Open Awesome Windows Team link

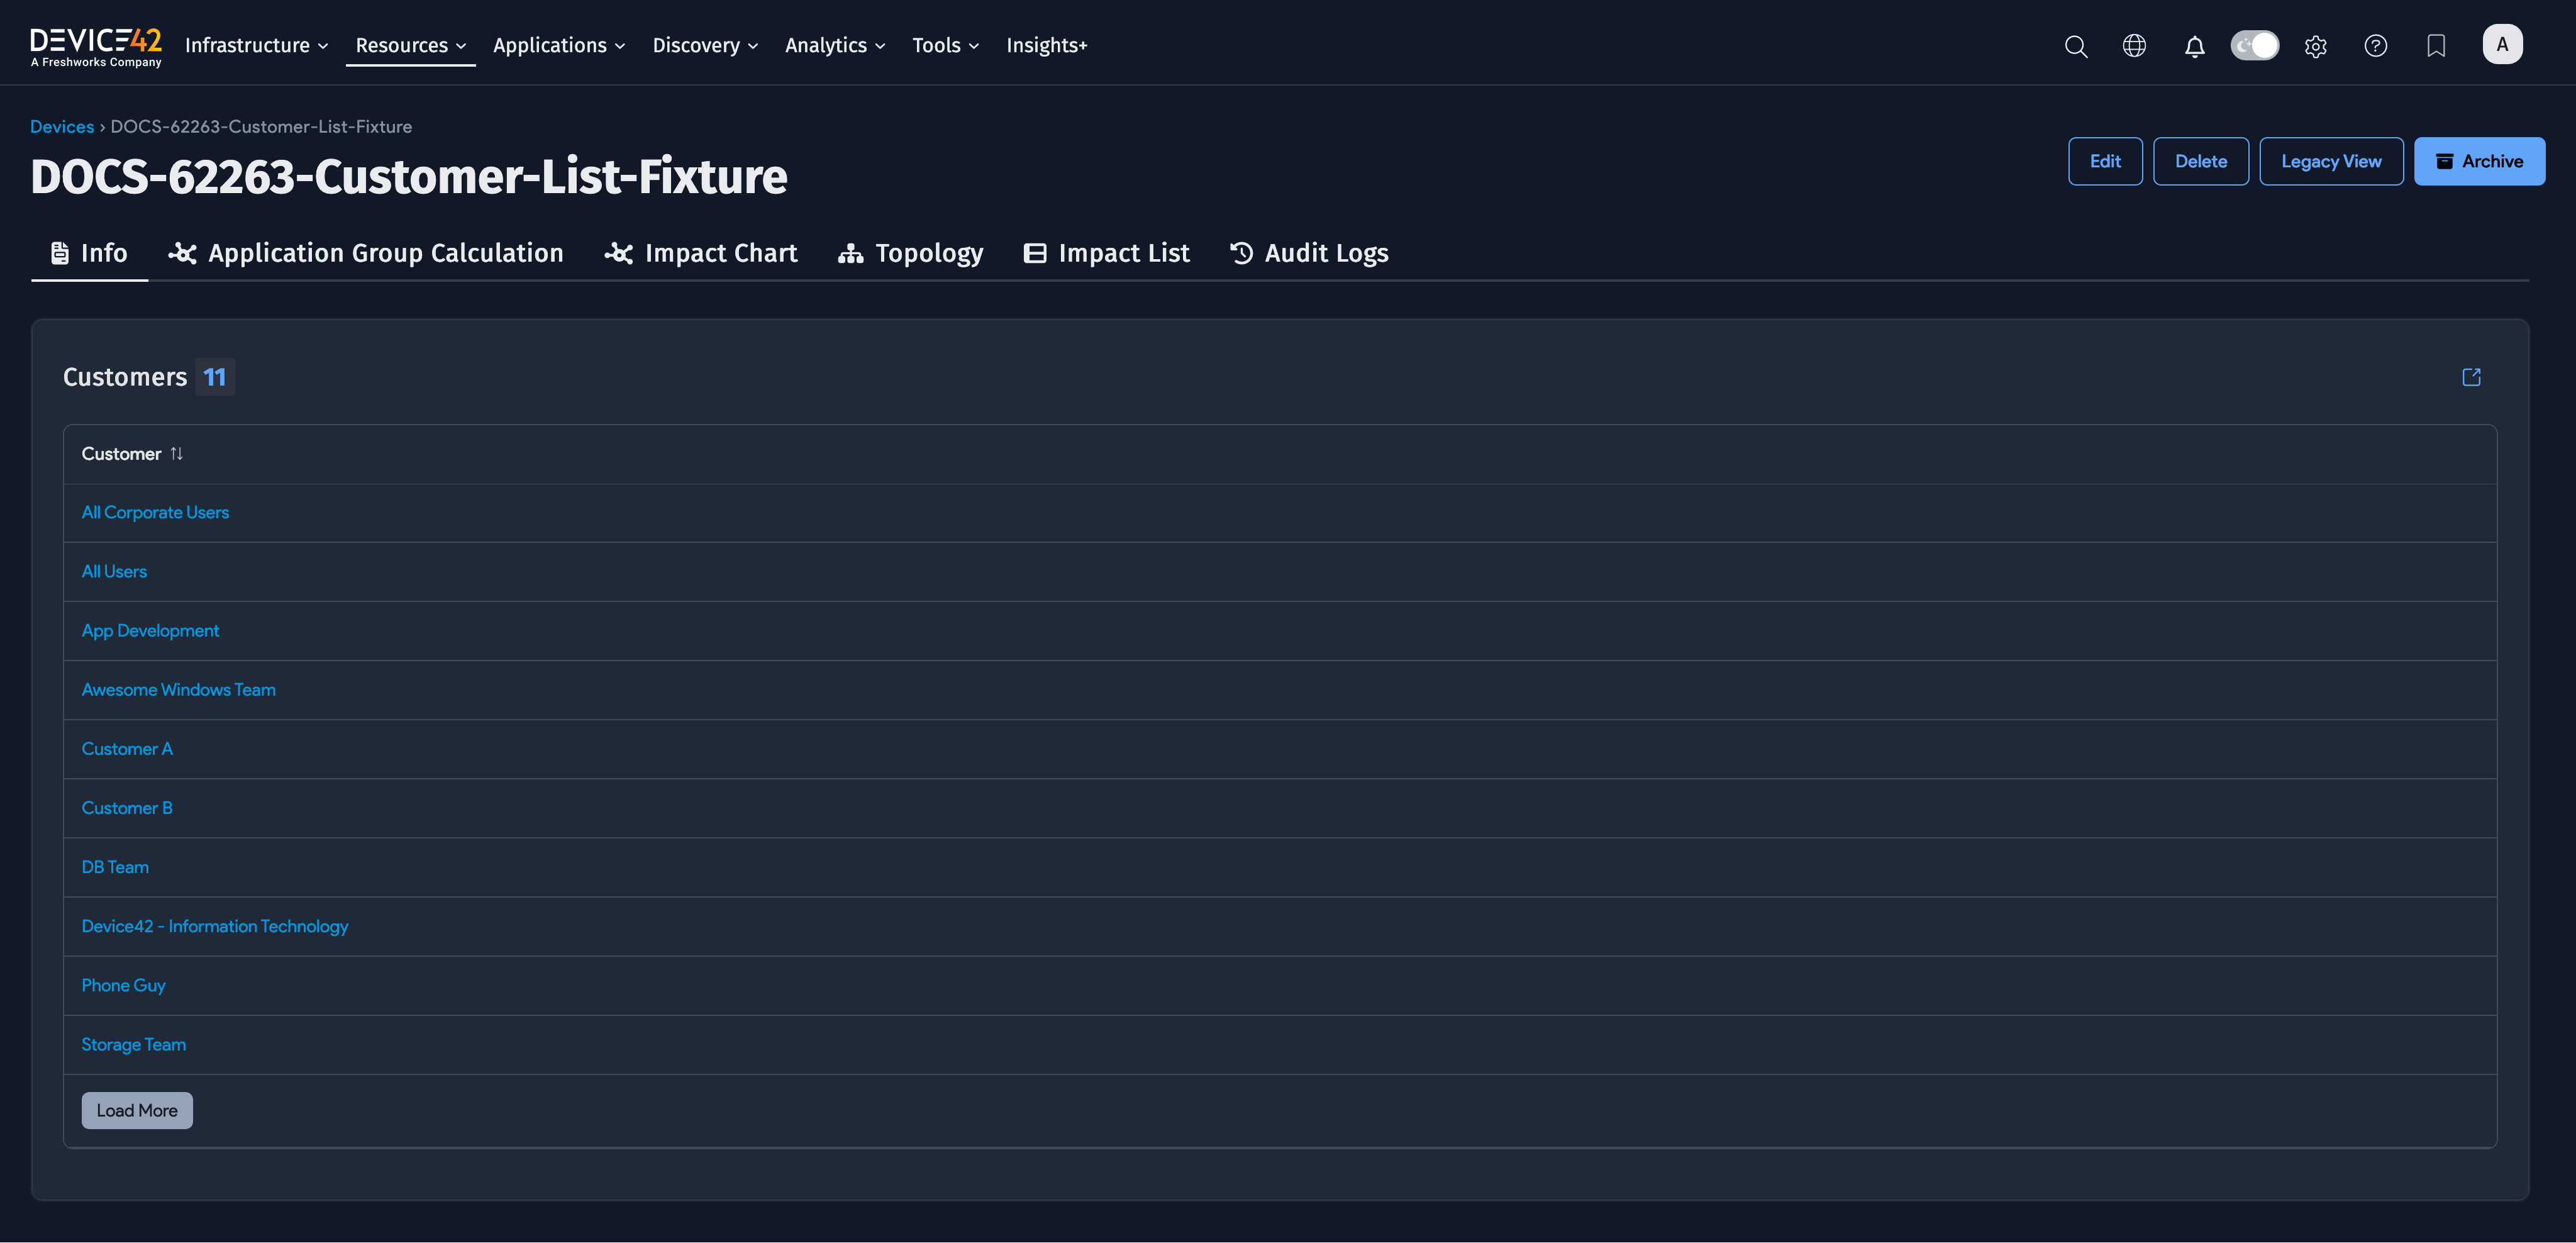point(178,690)
